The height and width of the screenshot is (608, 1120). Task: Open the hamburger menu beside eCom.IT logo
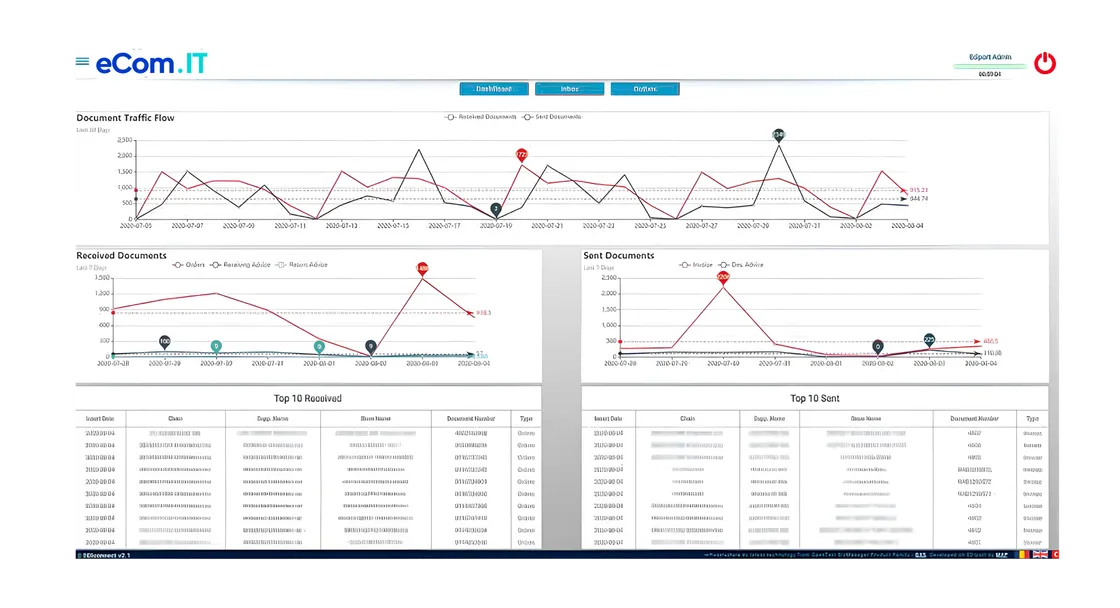click(x=81, y=62)
